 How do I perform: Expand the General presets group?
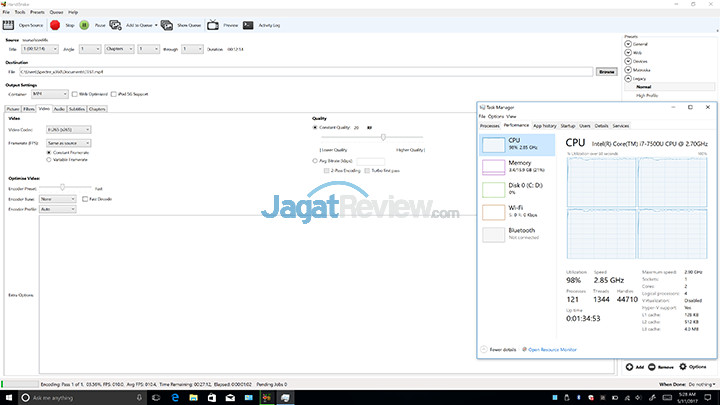(x=628, y=44)
